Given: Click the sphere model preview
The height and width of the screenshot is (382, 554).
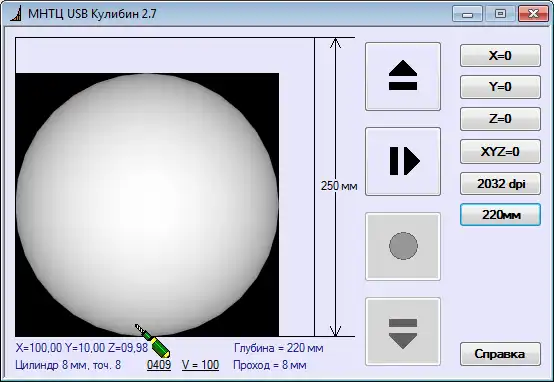Looking at the screenshot, I should 147,205.
